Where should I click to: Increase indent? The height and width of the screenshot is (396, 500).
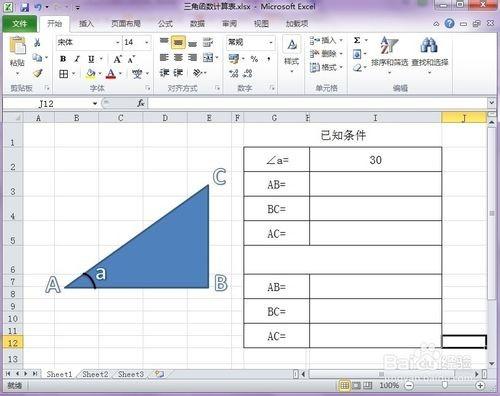click(x=178, y=73)
